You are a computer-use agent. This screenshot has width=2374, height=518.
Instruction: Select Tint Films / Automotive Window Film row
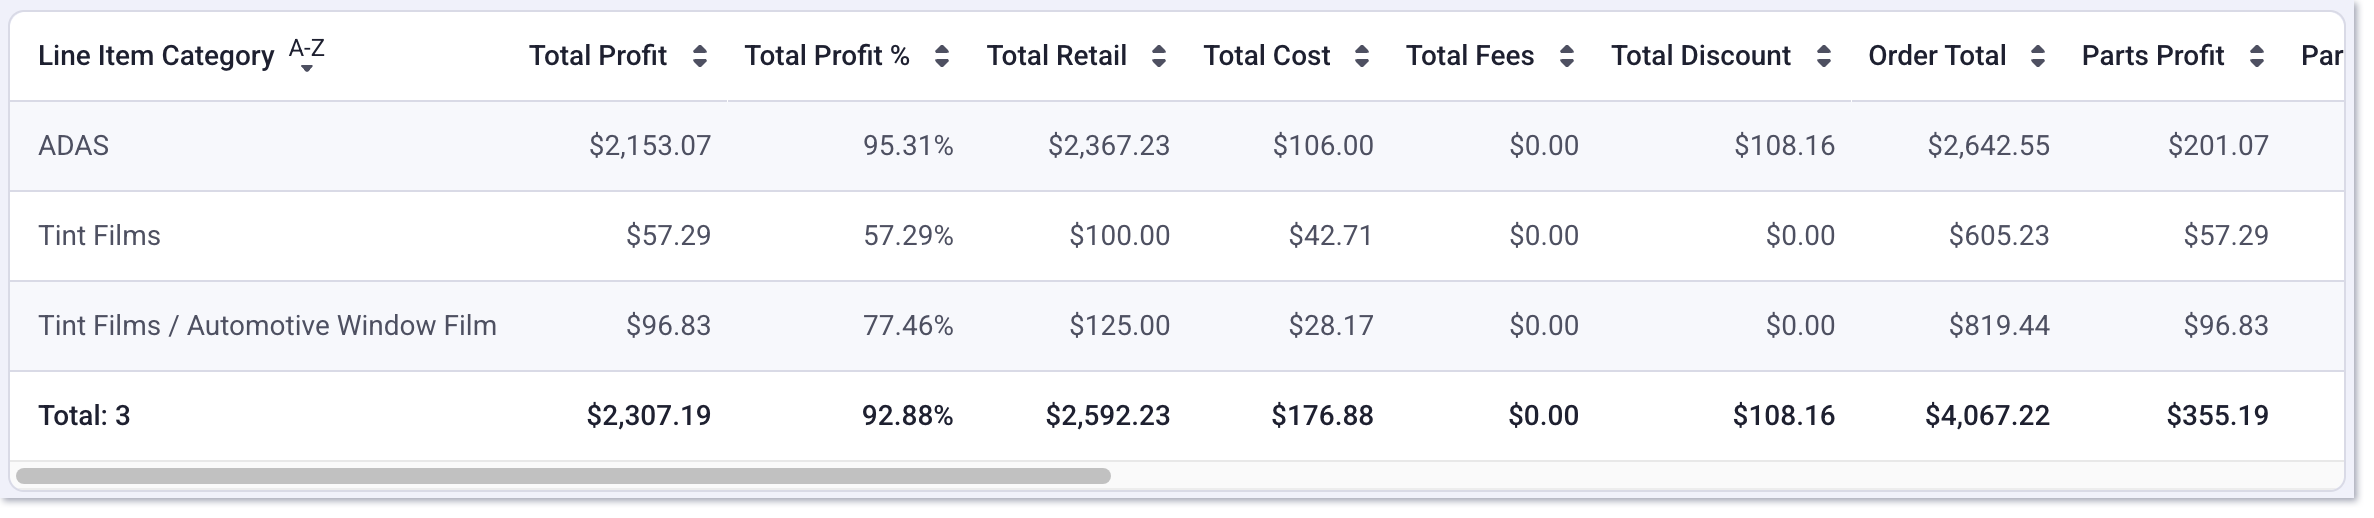coord(1177,326)
